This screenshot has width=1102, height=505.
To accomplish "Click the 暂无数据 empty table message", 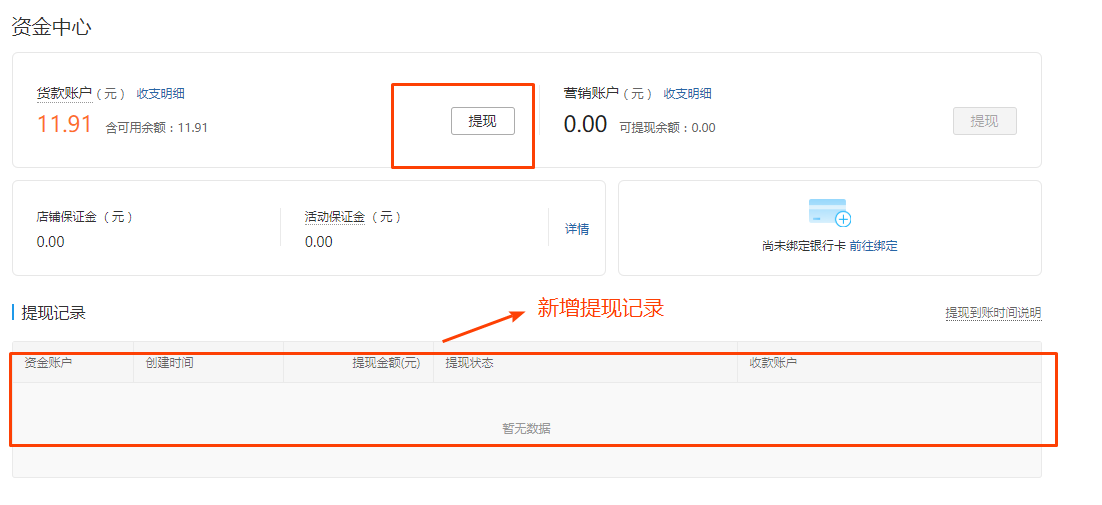I will click(x=526, y=429).
